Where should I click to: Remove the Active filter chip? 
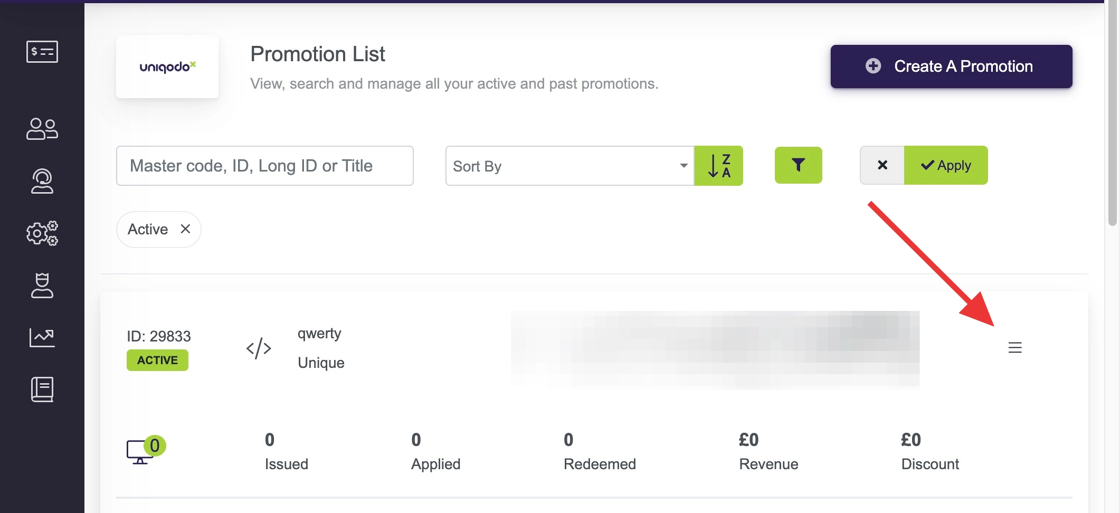coord(185,230)
